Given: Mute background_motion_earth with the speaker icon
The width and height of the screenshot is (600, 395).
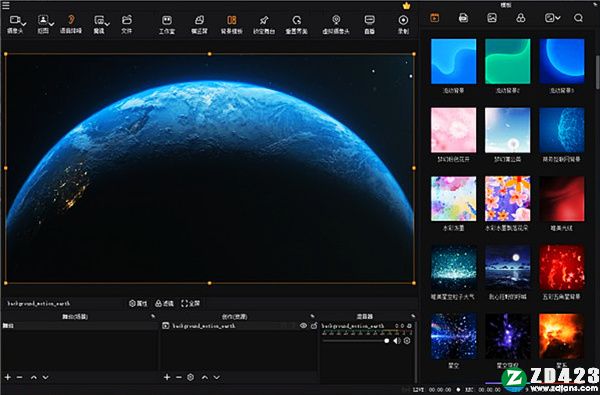Looking at the screenshot, I should pos(397,341).
